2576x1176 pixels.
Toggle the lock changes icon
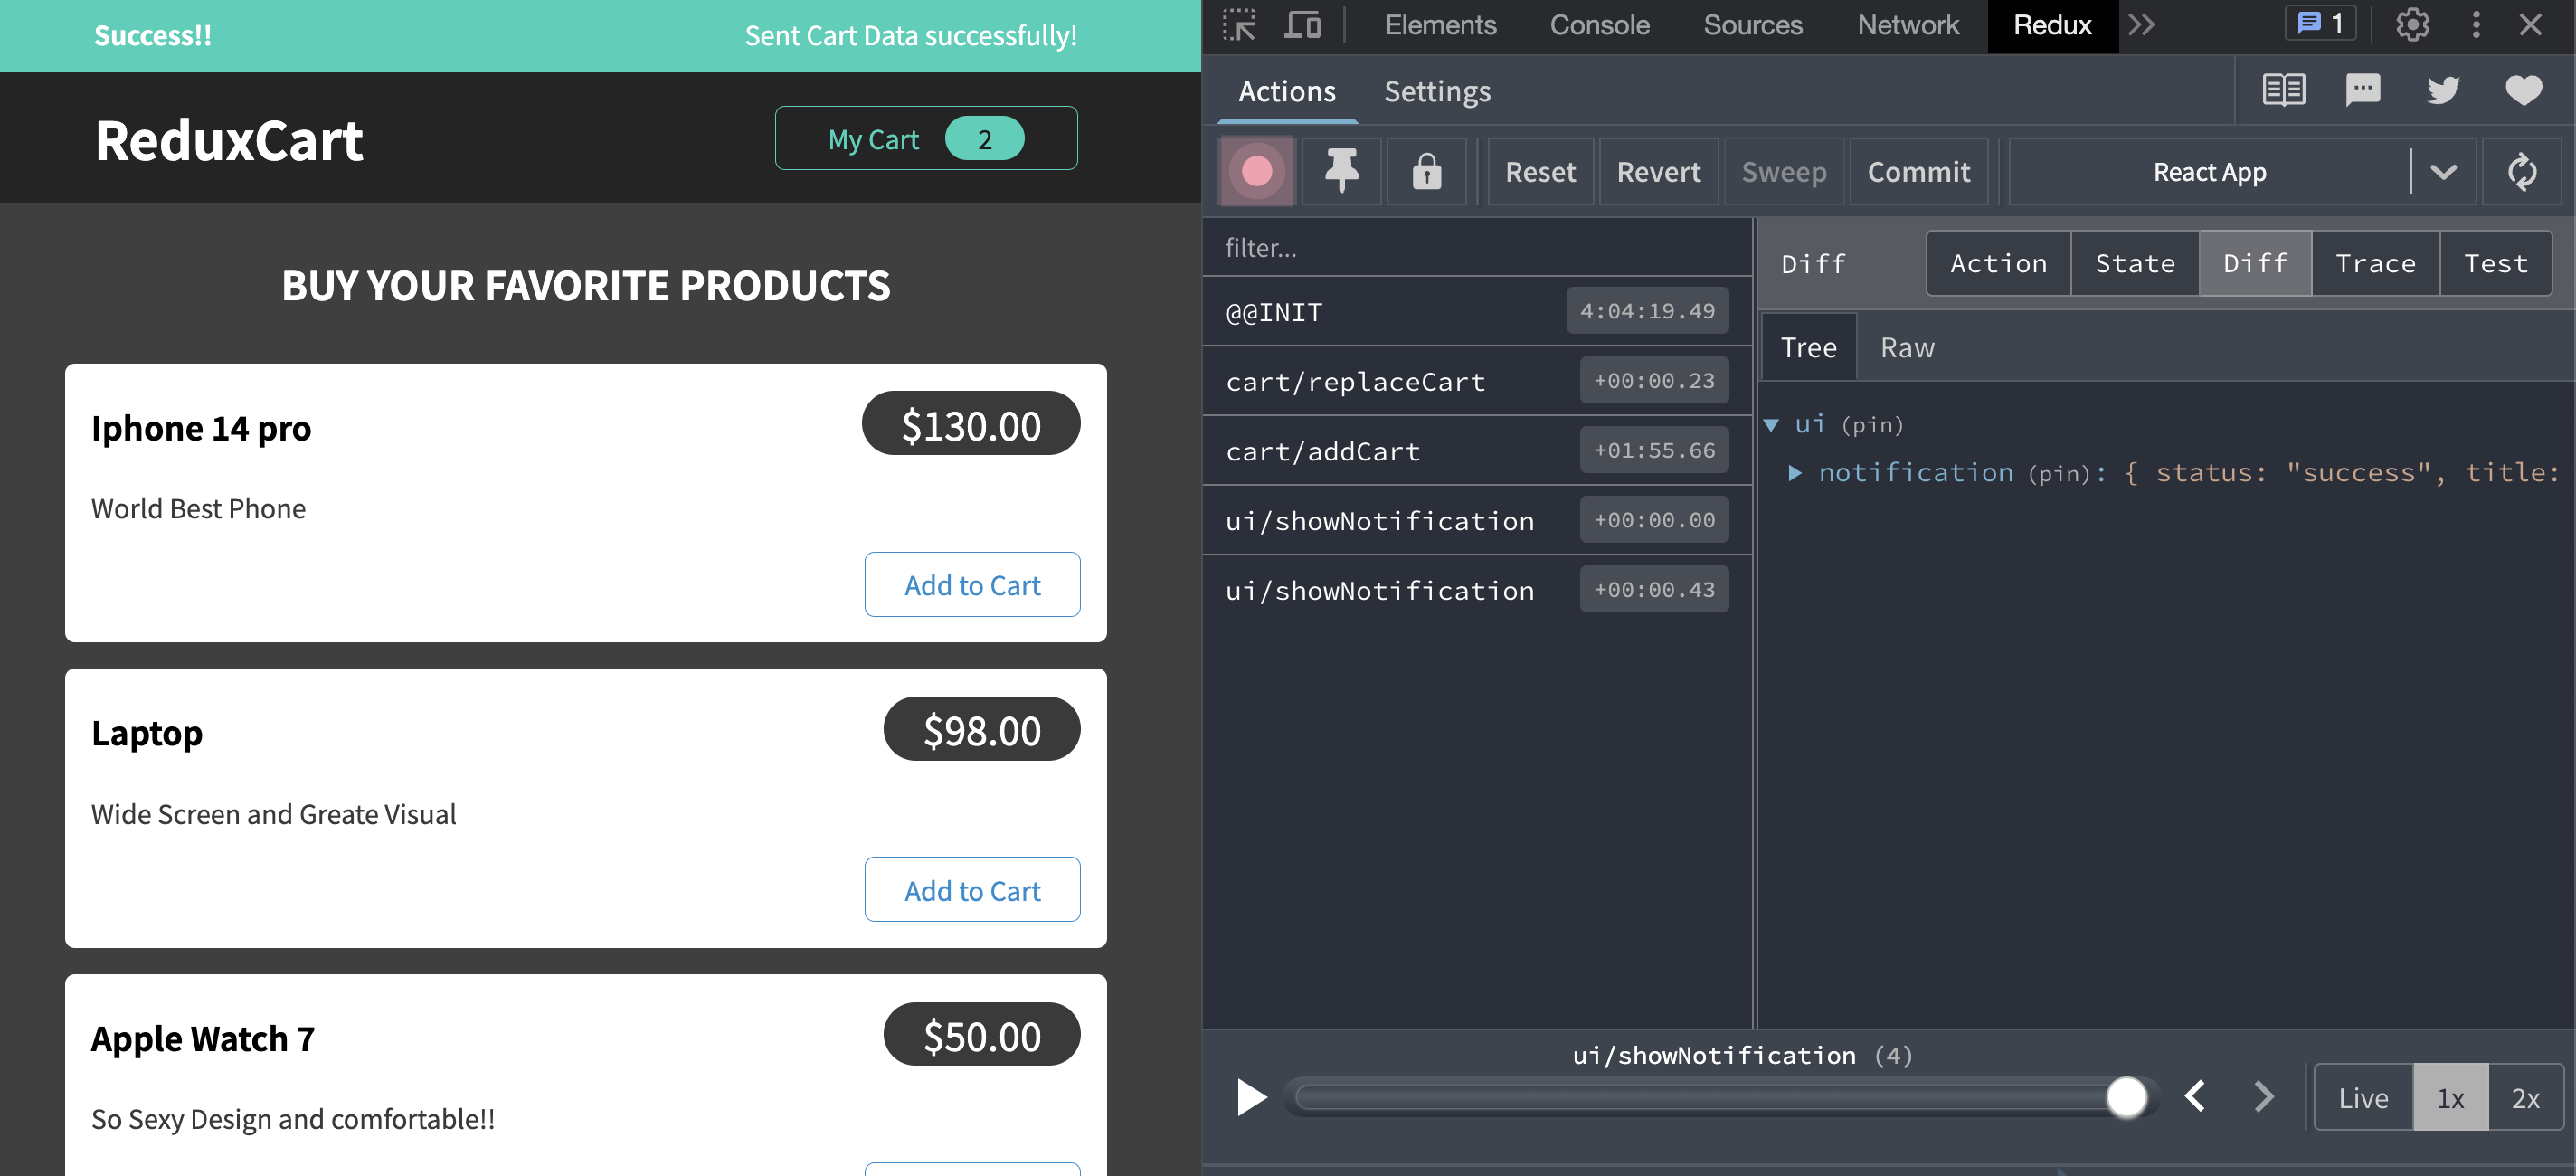[1426, 172]
